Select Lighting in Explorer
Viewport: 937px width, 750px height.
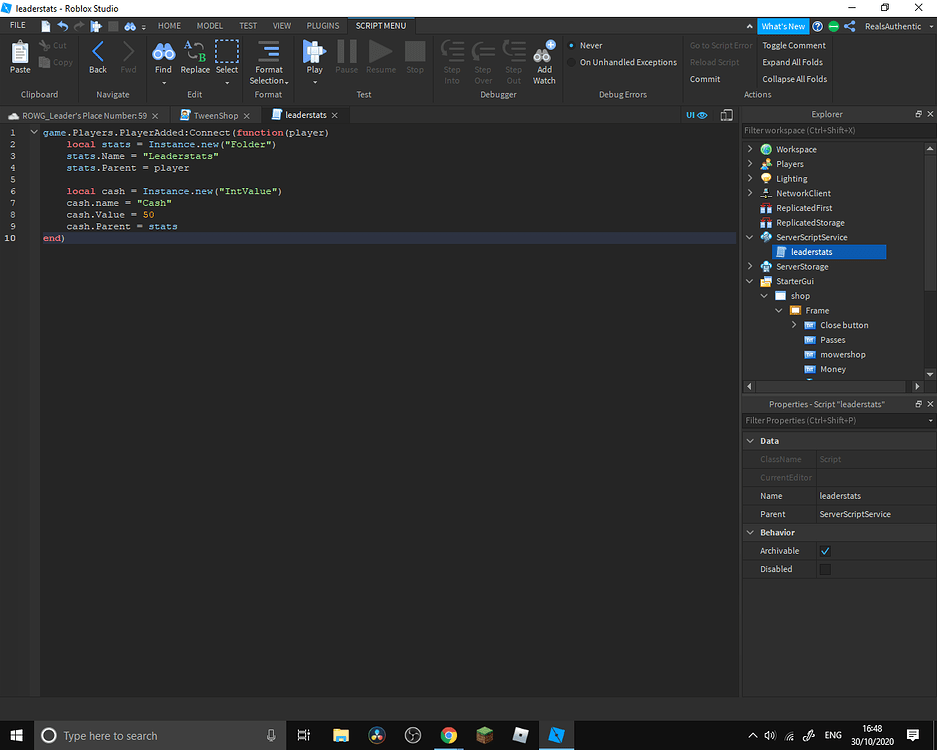tap(791, 179)
